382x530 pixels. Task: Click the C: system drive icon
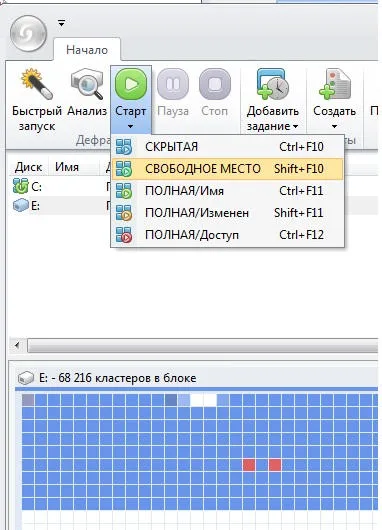coord(20,186)
